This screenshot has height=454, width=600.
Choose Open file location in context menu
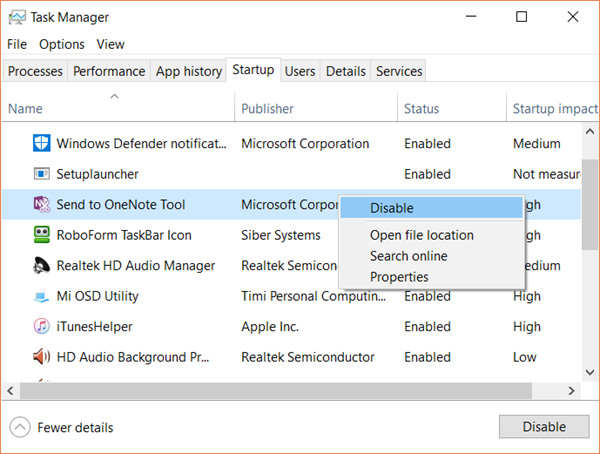[x=431, y=235]
